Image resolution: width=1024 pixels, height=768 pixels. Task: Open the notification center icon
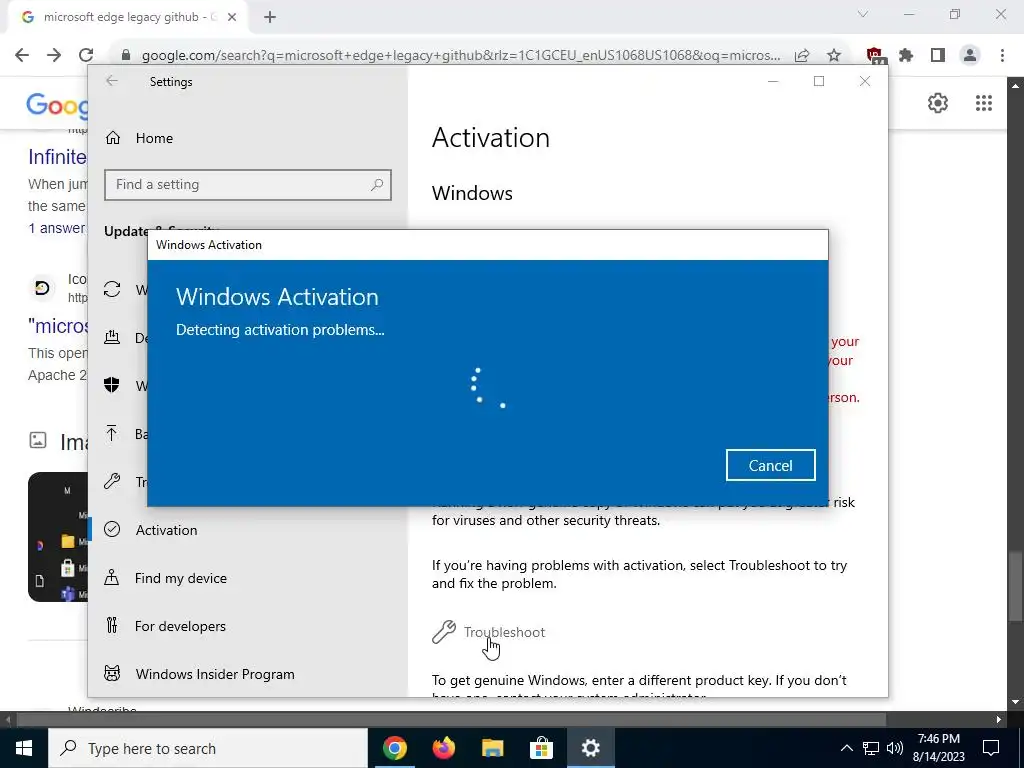991,748
